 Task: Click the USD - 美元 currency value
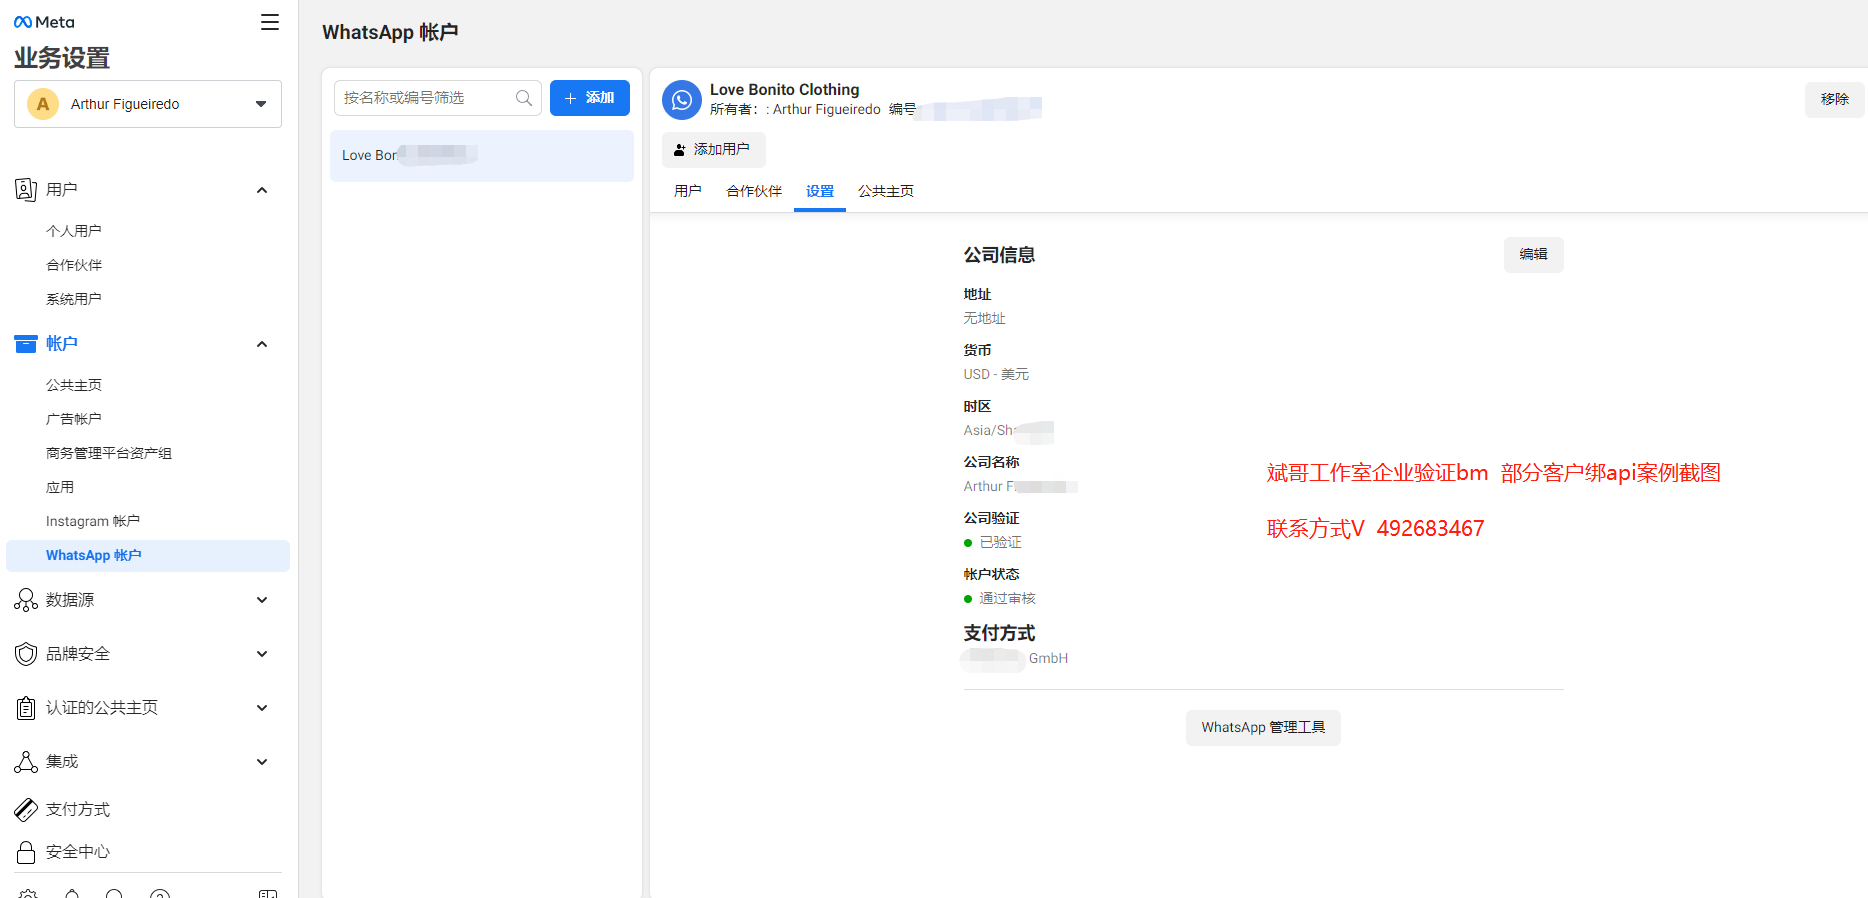[996, 375]
